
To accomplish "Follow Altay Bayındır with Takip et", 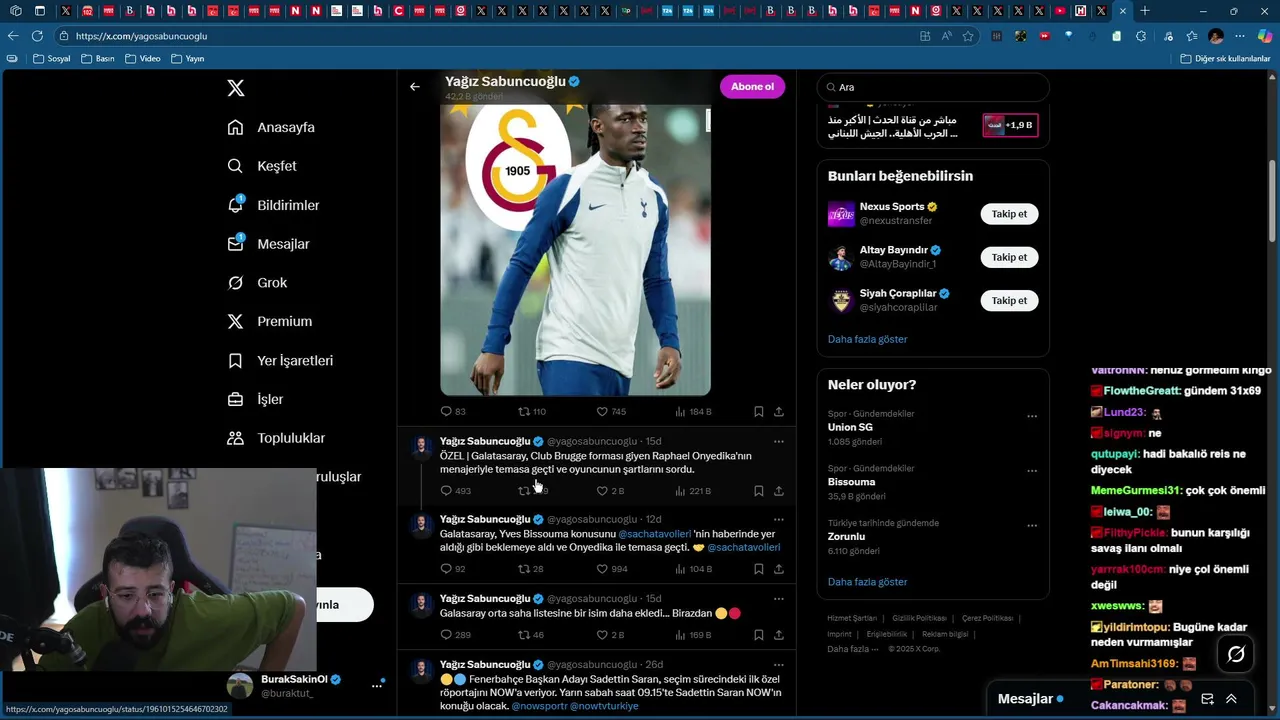I will (1009, 257).
